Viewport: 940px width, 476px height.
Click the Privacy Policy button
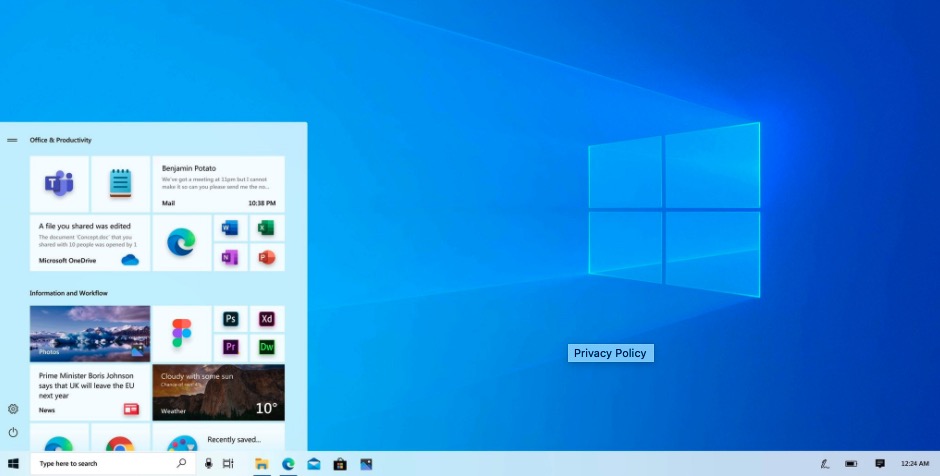point(611,353)
